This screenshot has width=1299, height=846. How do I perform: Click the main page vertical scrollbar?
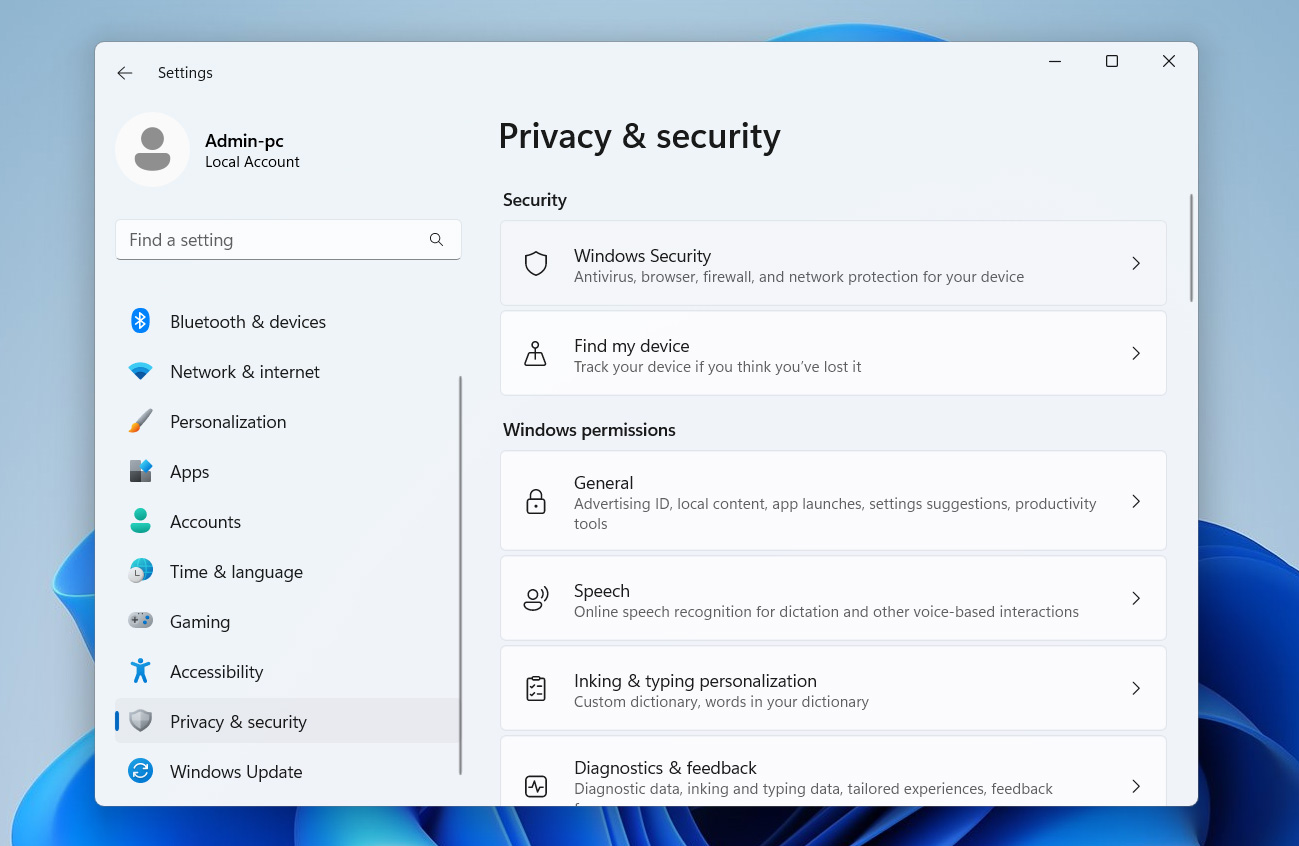pyautogui.click(x=1191, y=248)
